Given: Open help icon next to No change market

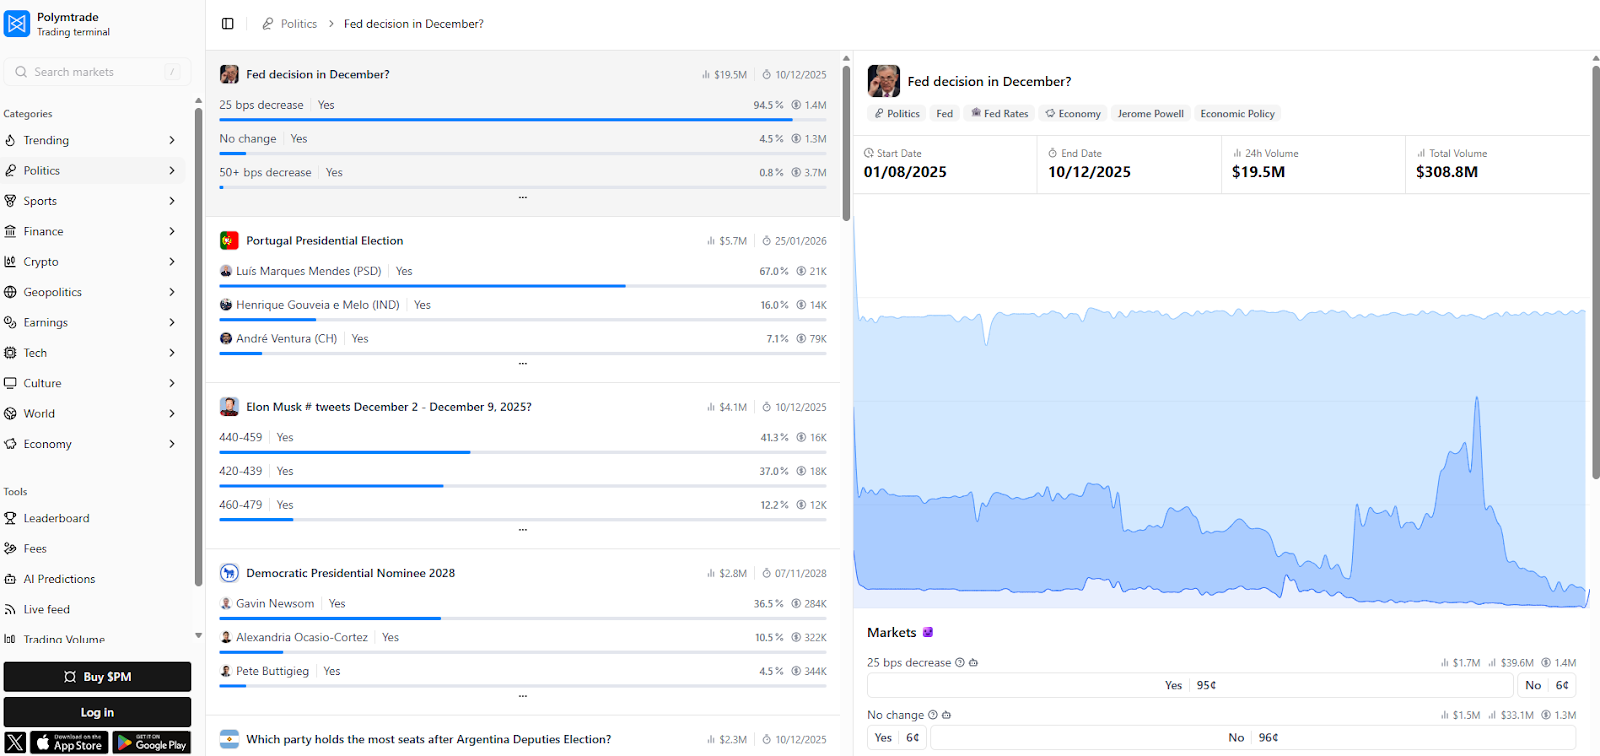Looking at the screenshot, I should (933, 715).
